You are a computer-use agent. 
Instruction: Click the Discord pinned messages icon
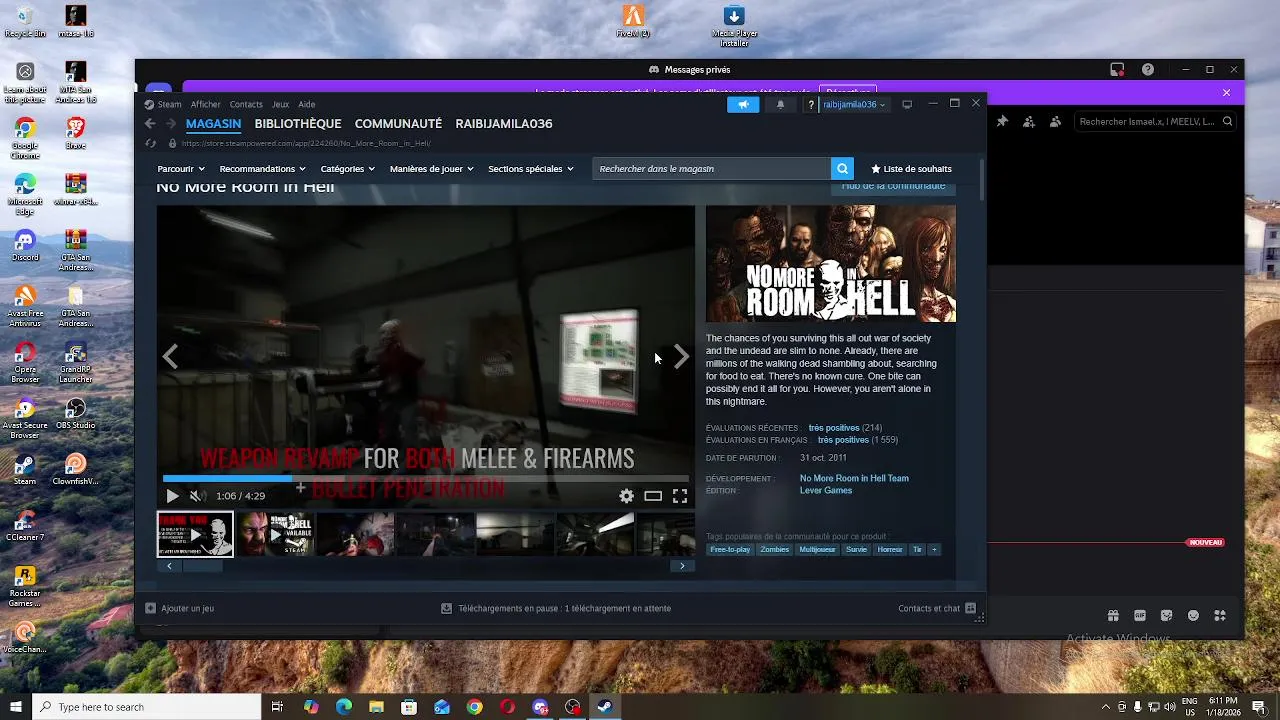click(x=1002, y=122)
